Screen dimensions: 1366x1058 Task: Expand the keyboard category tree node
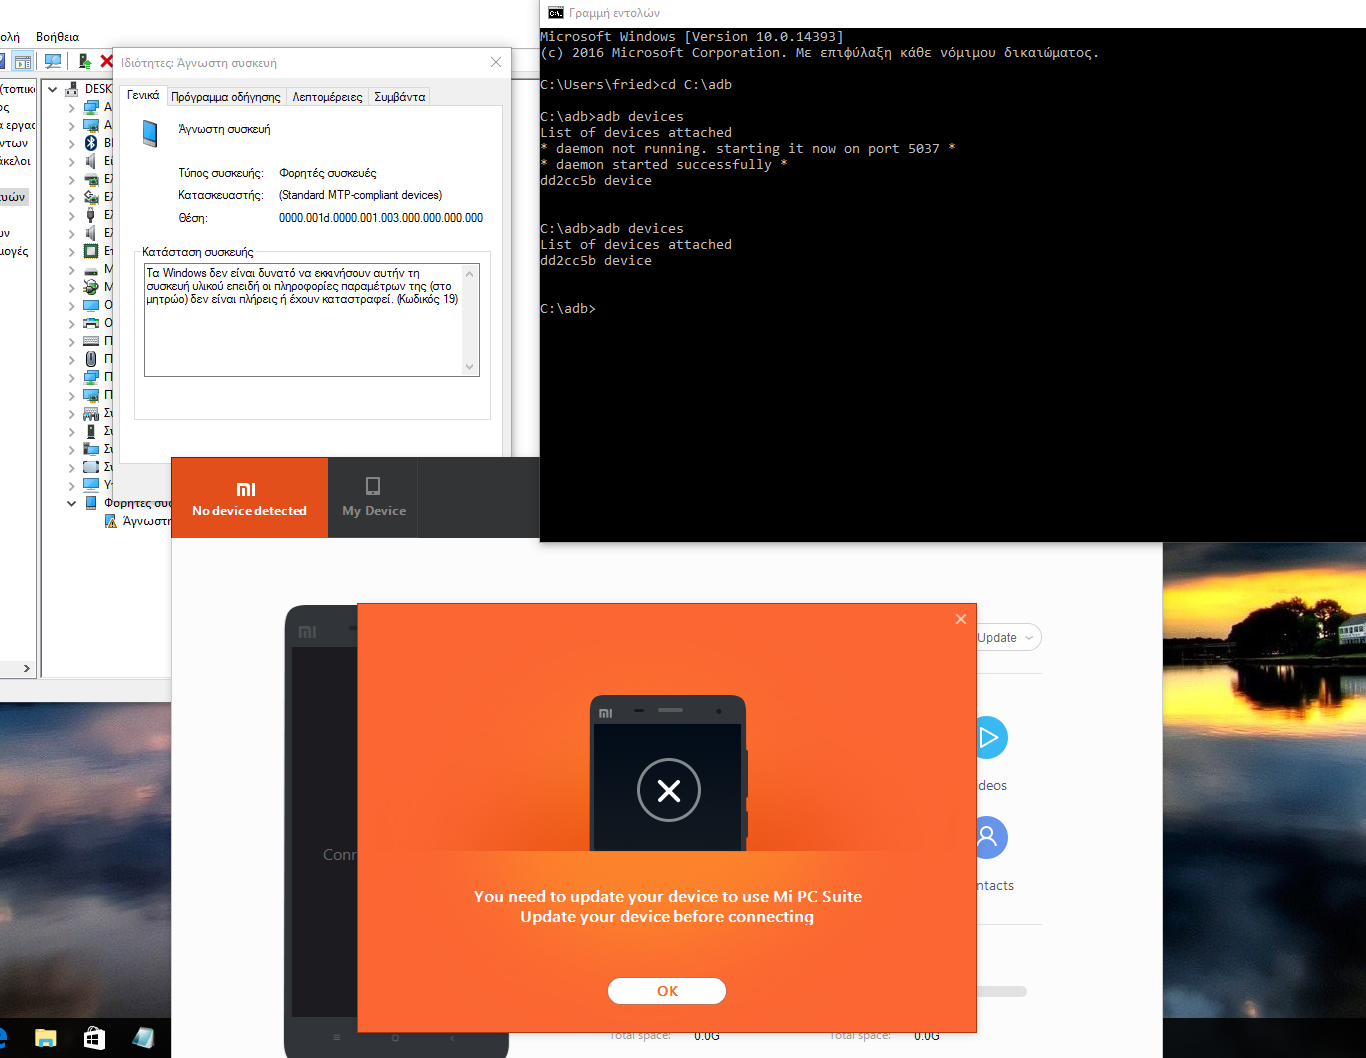[71, 341]
